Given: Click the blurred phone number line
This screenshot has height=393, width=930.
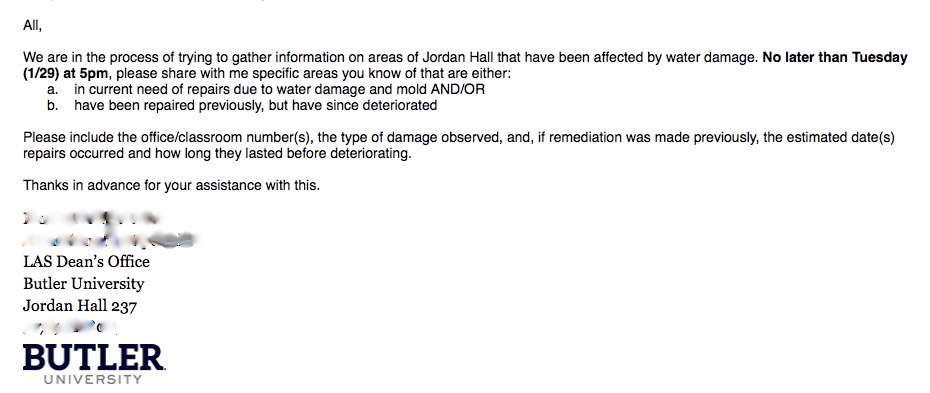Looking at the screenshot, I should [x=70, y=327].
